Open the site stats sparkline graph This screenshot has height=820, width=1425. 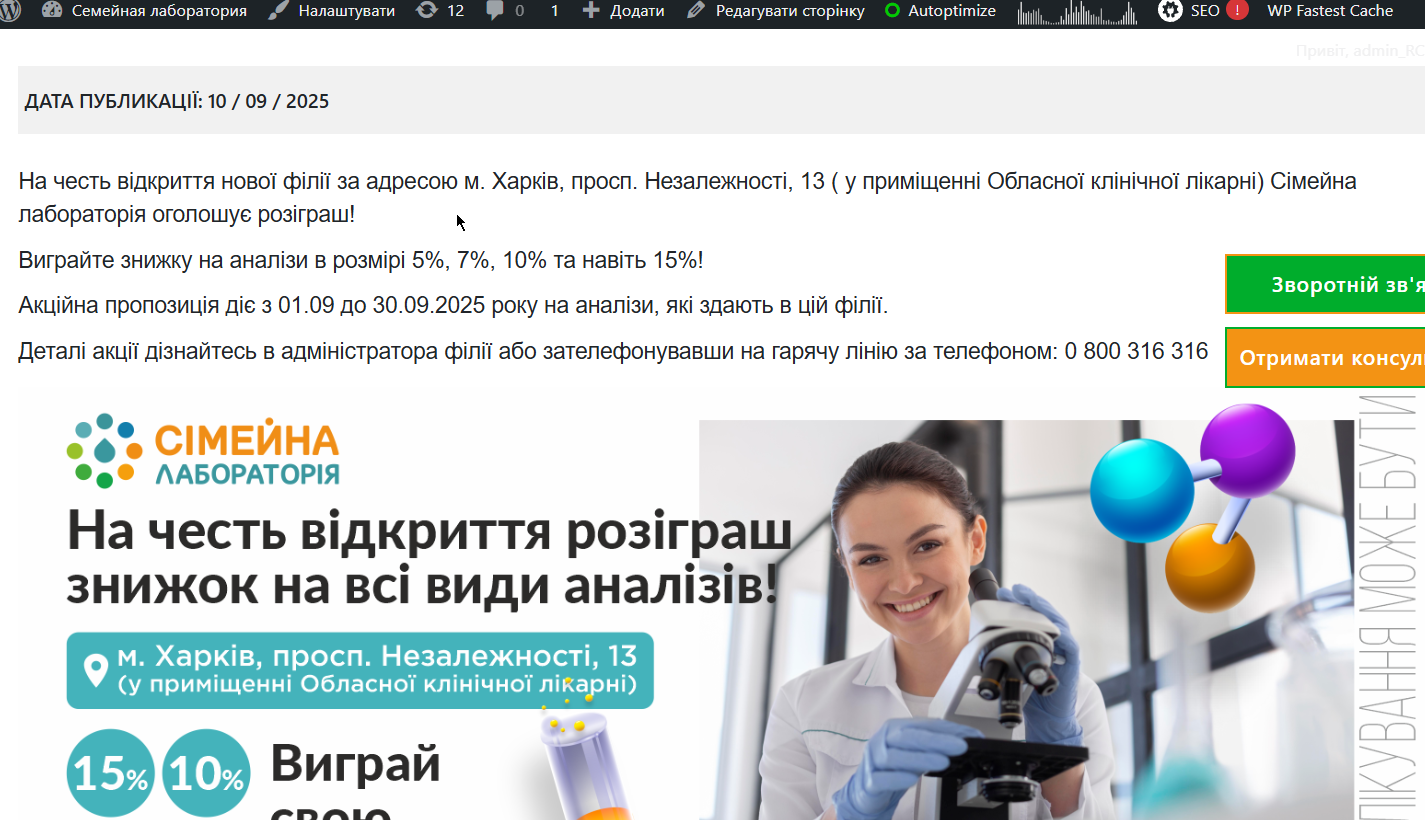[x=1077, y=12]
